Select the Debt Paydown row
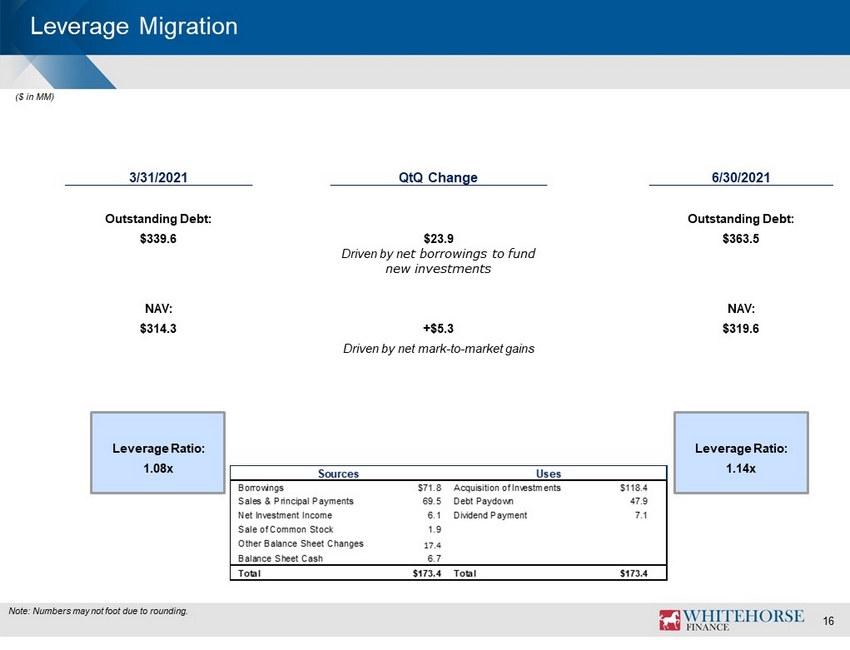 550,501
